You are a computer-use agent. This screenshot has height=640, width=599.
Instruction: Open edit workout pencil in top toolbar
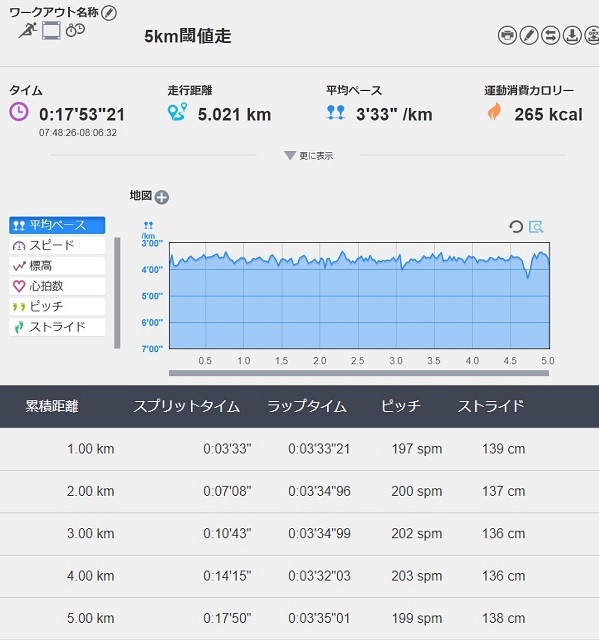tap(529, 35)
